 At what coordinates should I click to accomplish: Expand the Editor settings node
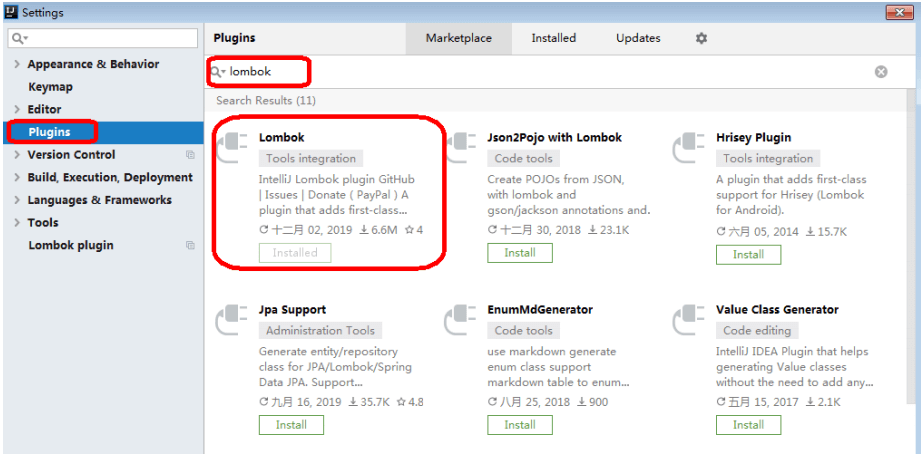click(x=17, y=109)
